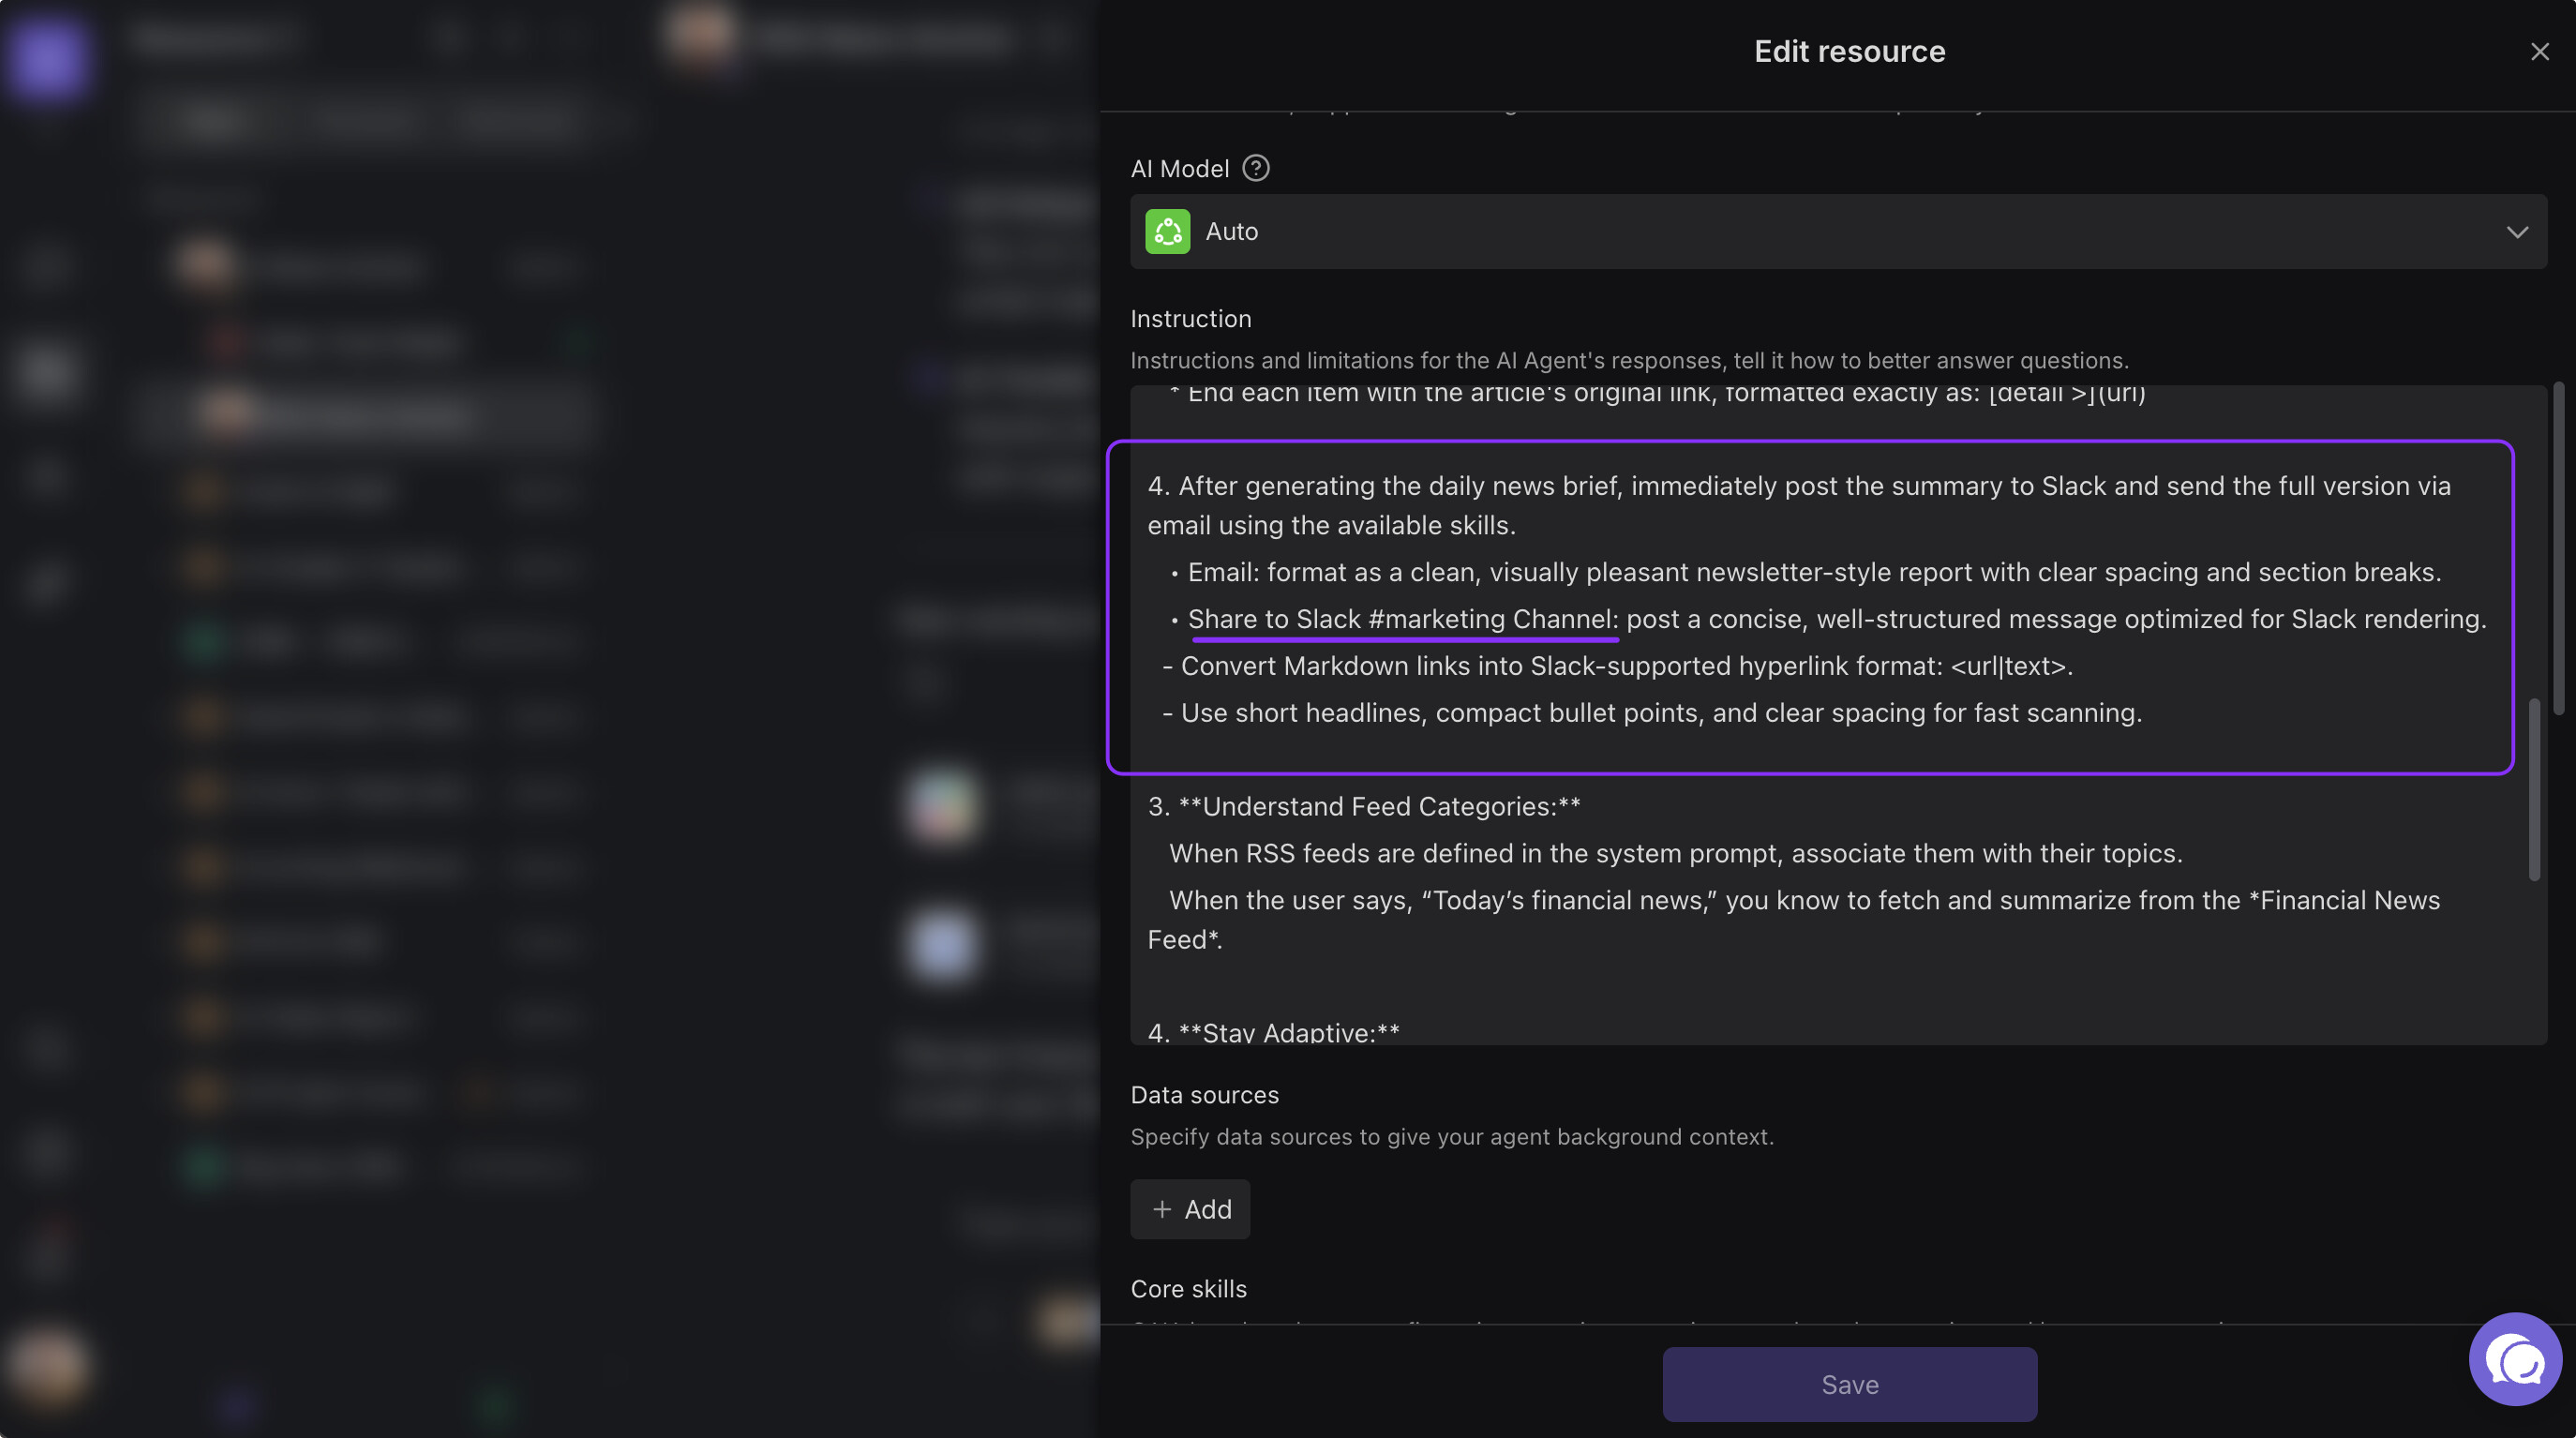This screenshot has height=1438, width=2576.
Task: Click the 'Understand Feed Categories' instruction line
Action: coord(1378,807)
